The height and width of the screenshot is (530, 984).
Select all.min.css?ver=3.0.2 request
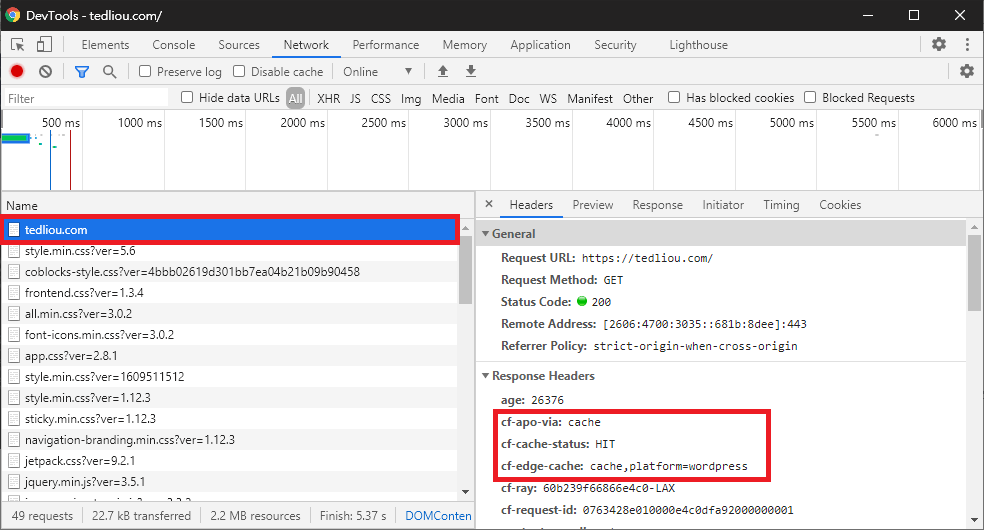[231, 314]
